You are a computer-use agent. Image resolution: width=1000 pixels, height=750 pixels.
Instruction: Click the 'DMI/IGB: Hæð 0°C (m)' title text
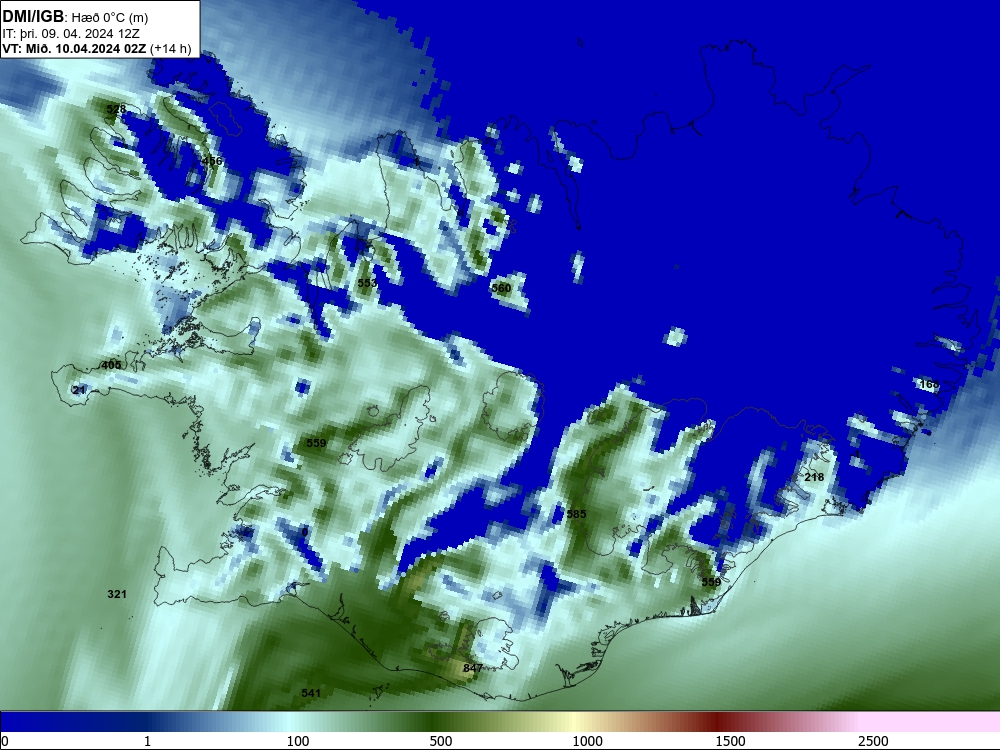tap(75, 17)
